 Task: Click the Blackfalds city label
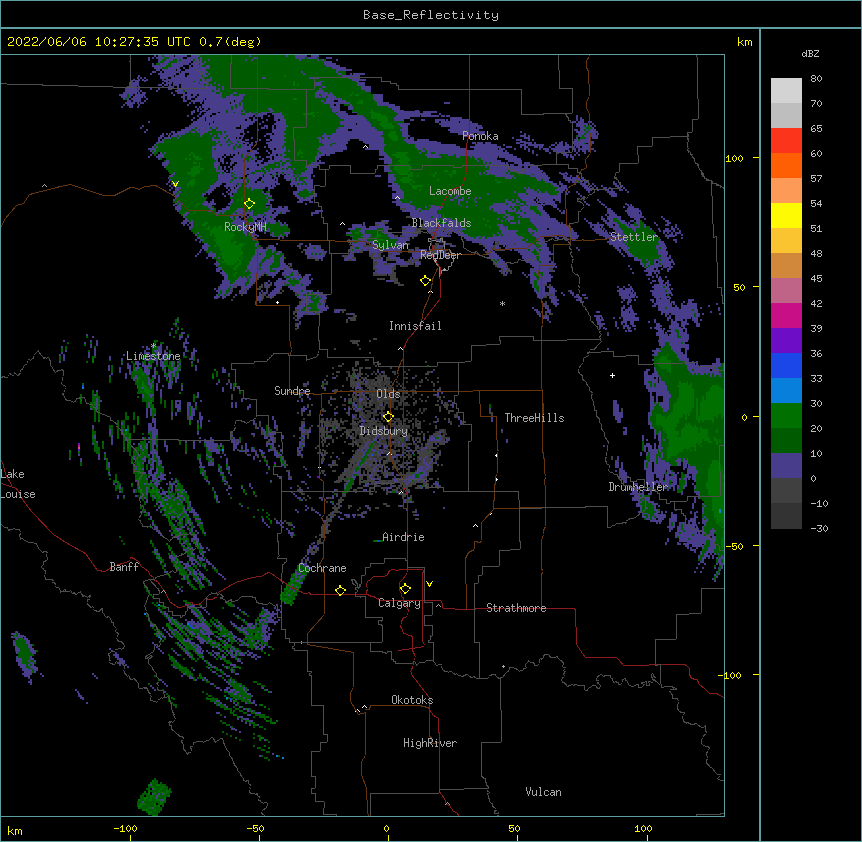(441, 223)
